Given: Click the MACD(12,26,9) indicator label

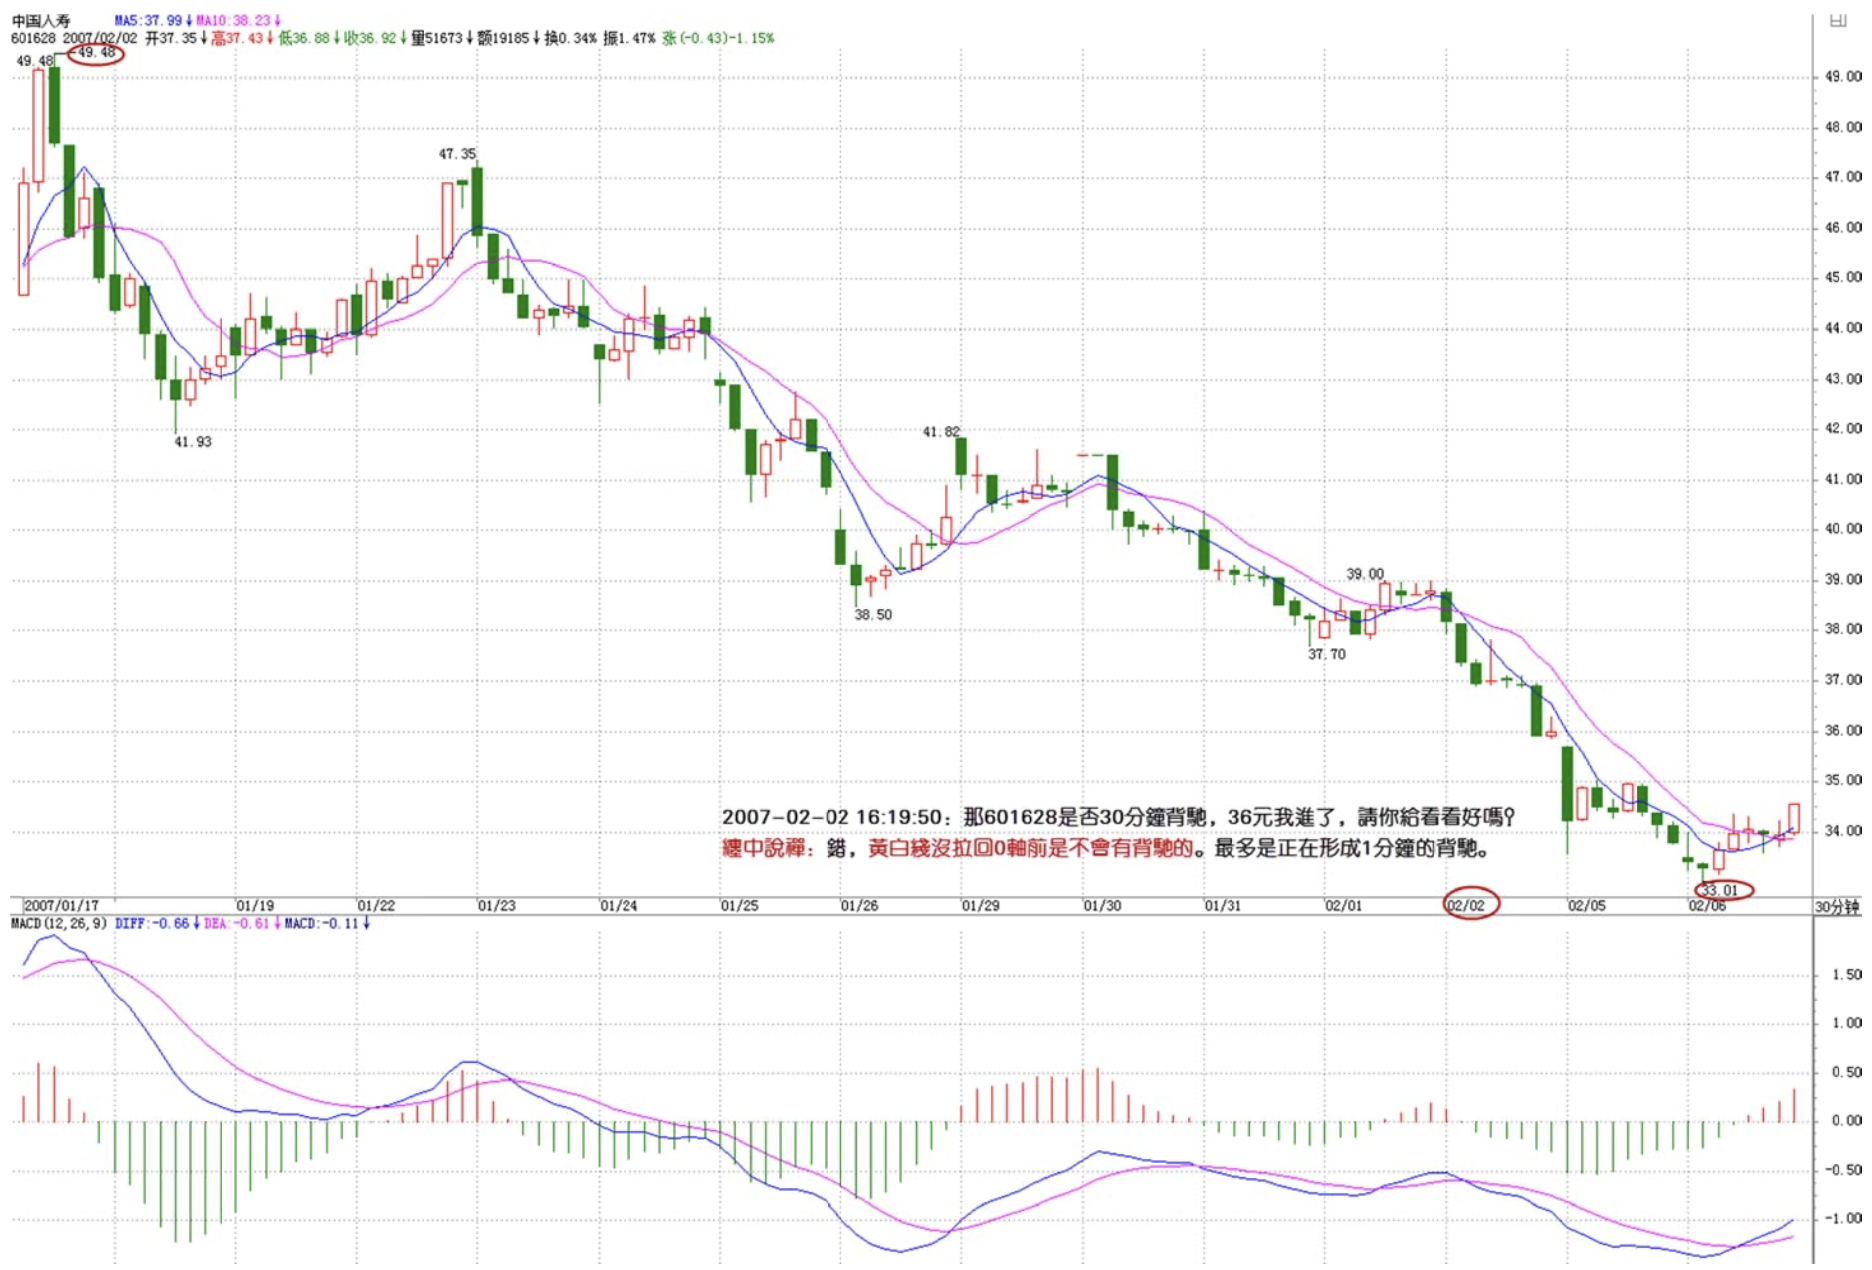Looking at the screenshot, I should [x=58, y=924].
